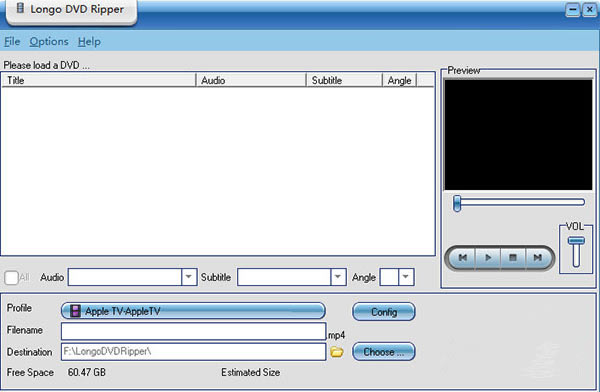Expand the Audio dropdown list

pyautogui.click(x=189, y=277)
